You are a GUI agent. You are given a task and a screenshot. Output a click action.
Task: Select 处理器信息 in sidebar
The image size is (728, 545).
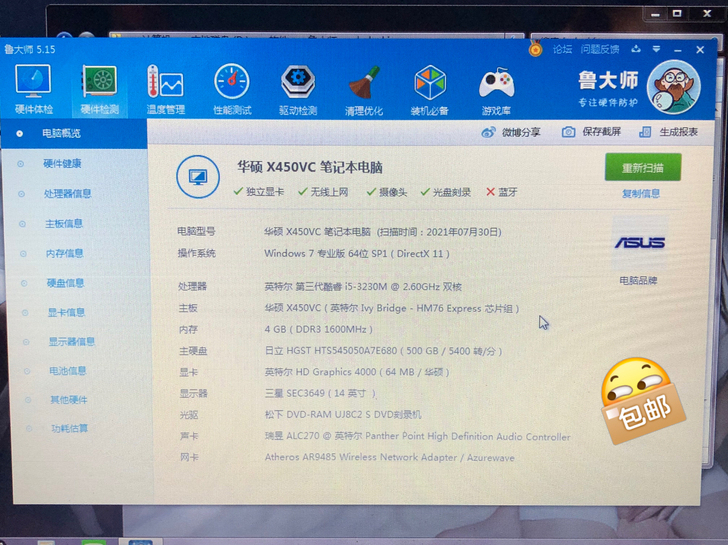click(67, 194)
